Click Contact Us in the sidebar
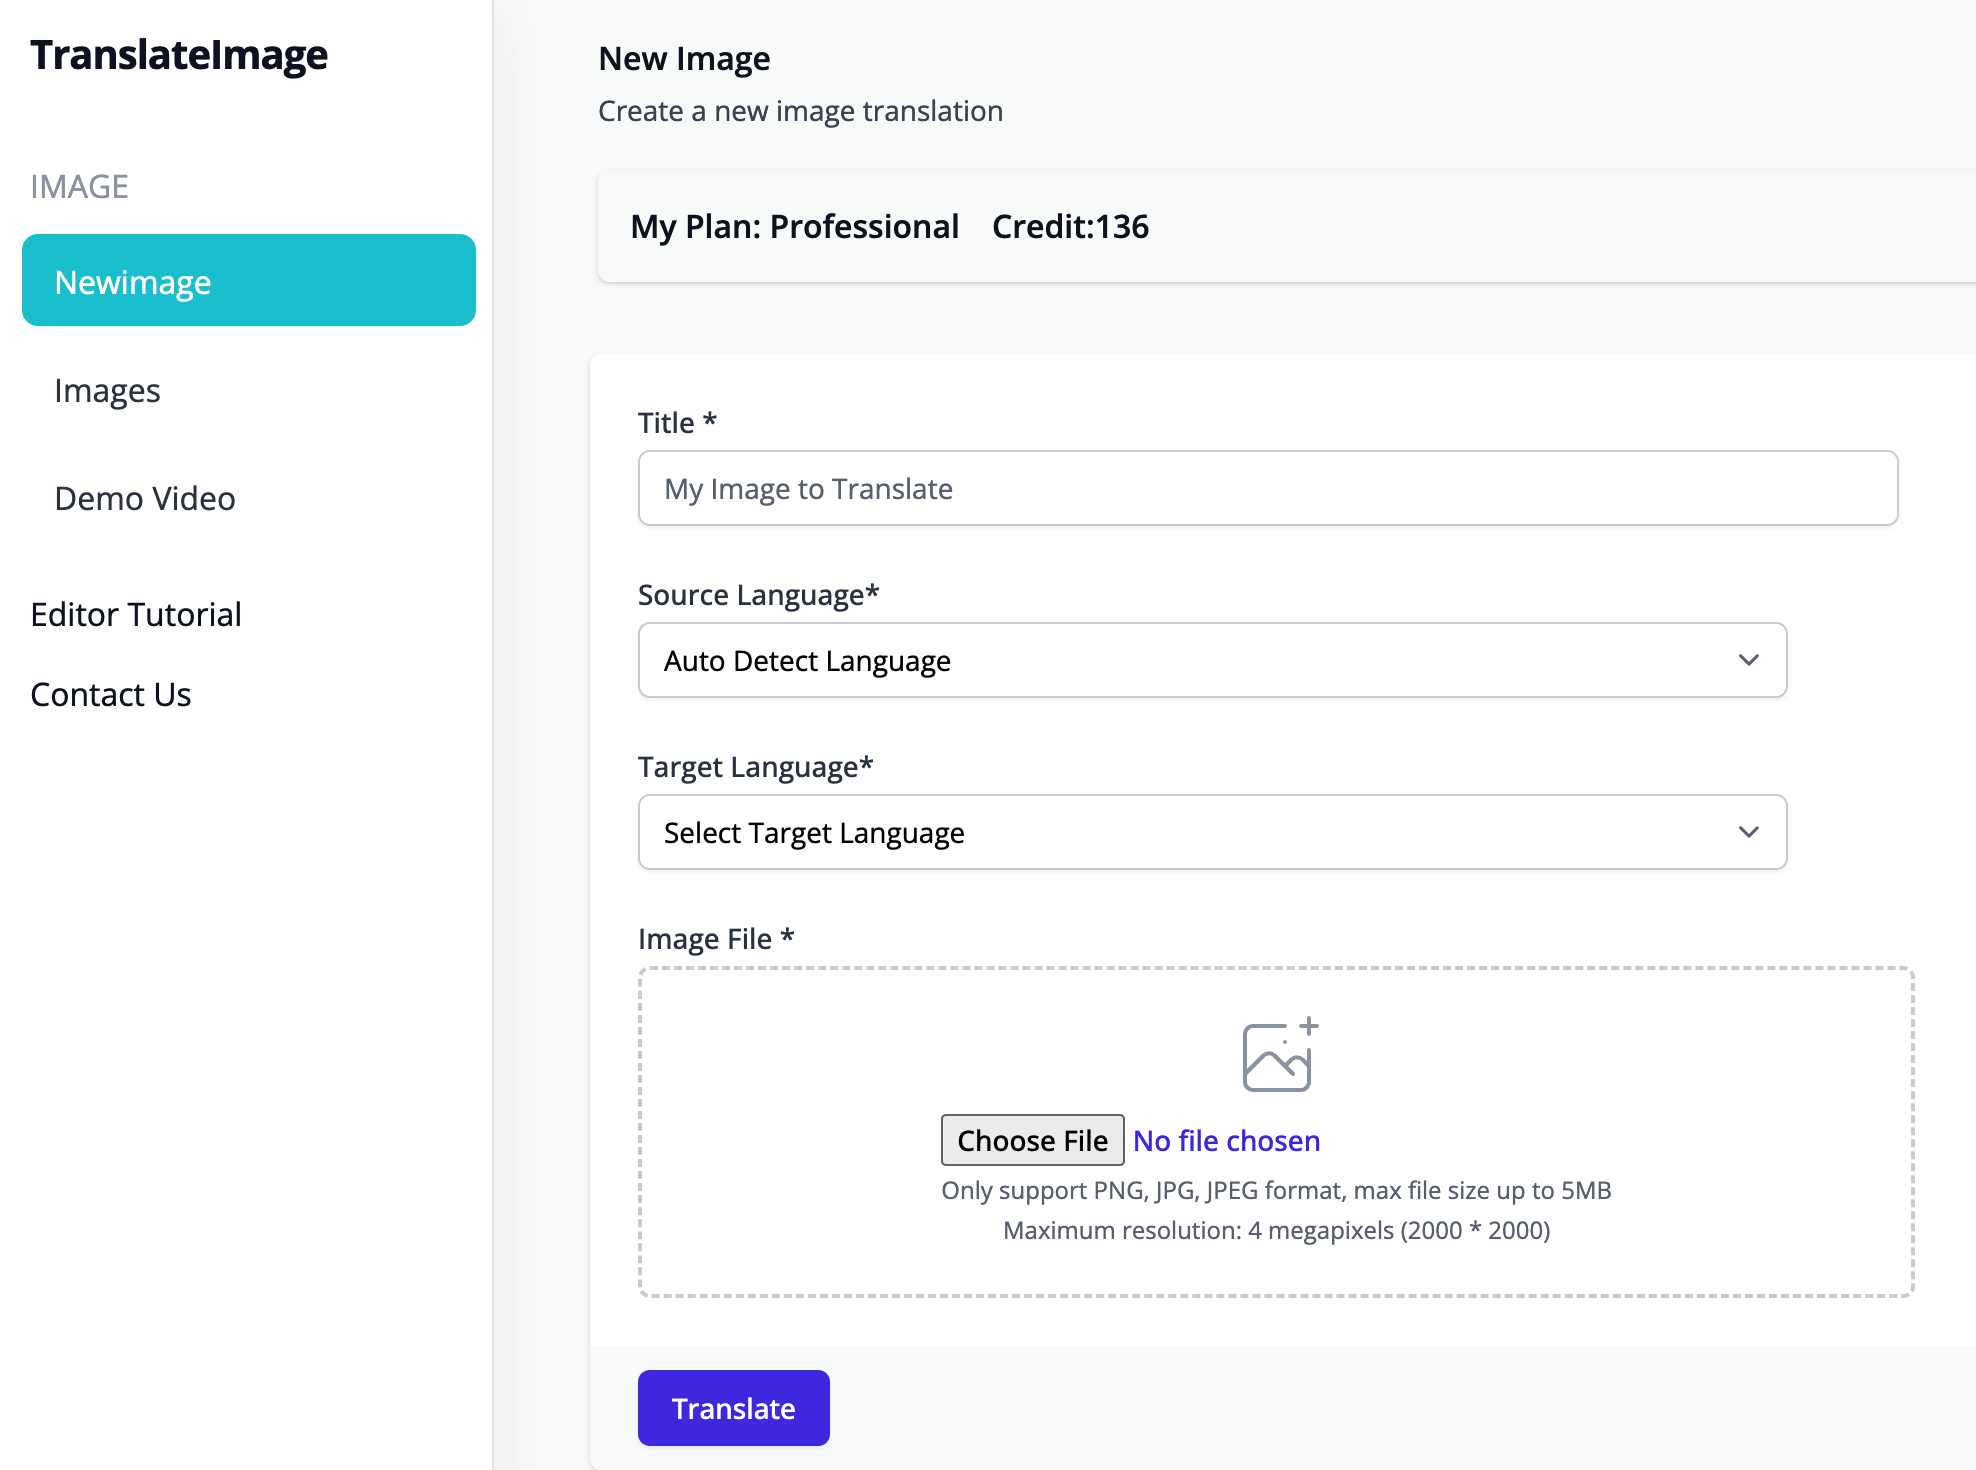1976x1470 pixels. [x=111, y=695]
